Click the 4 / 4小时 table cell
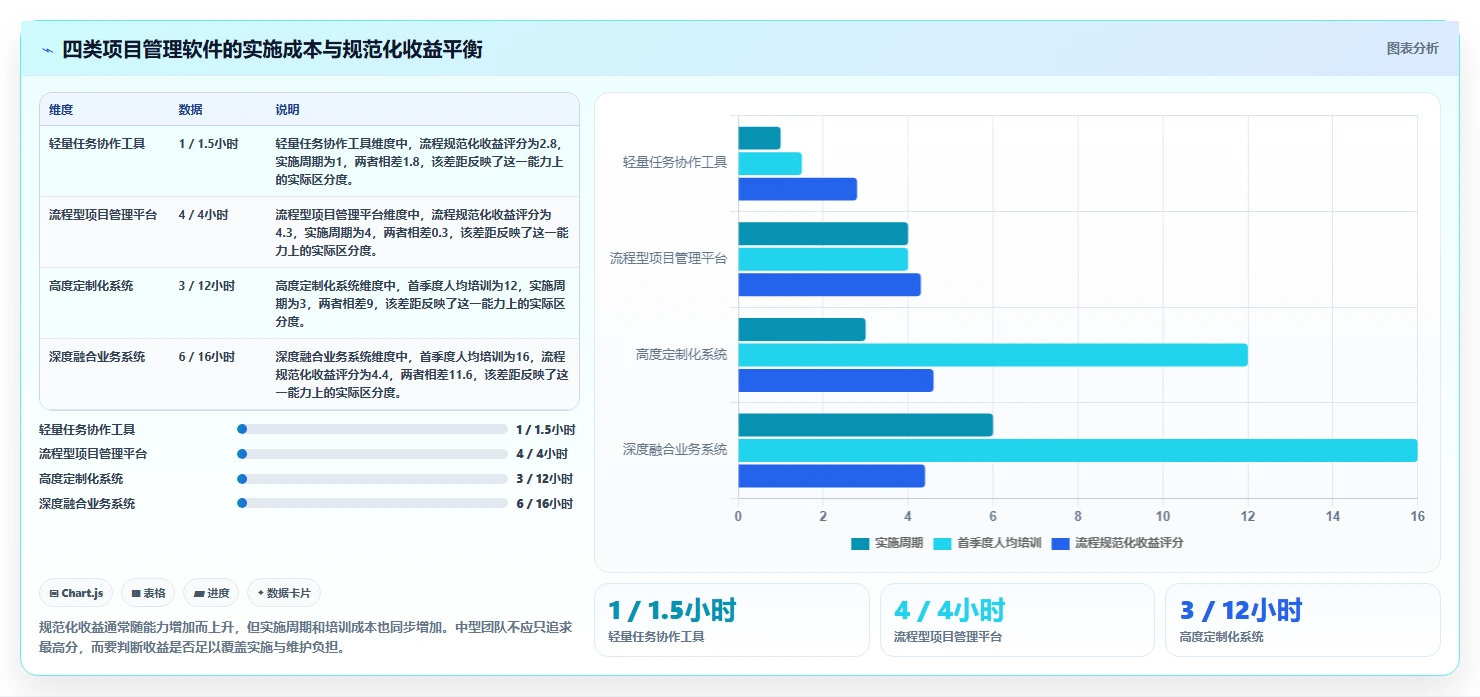1480x697 pixels. [x=203, y=214]
